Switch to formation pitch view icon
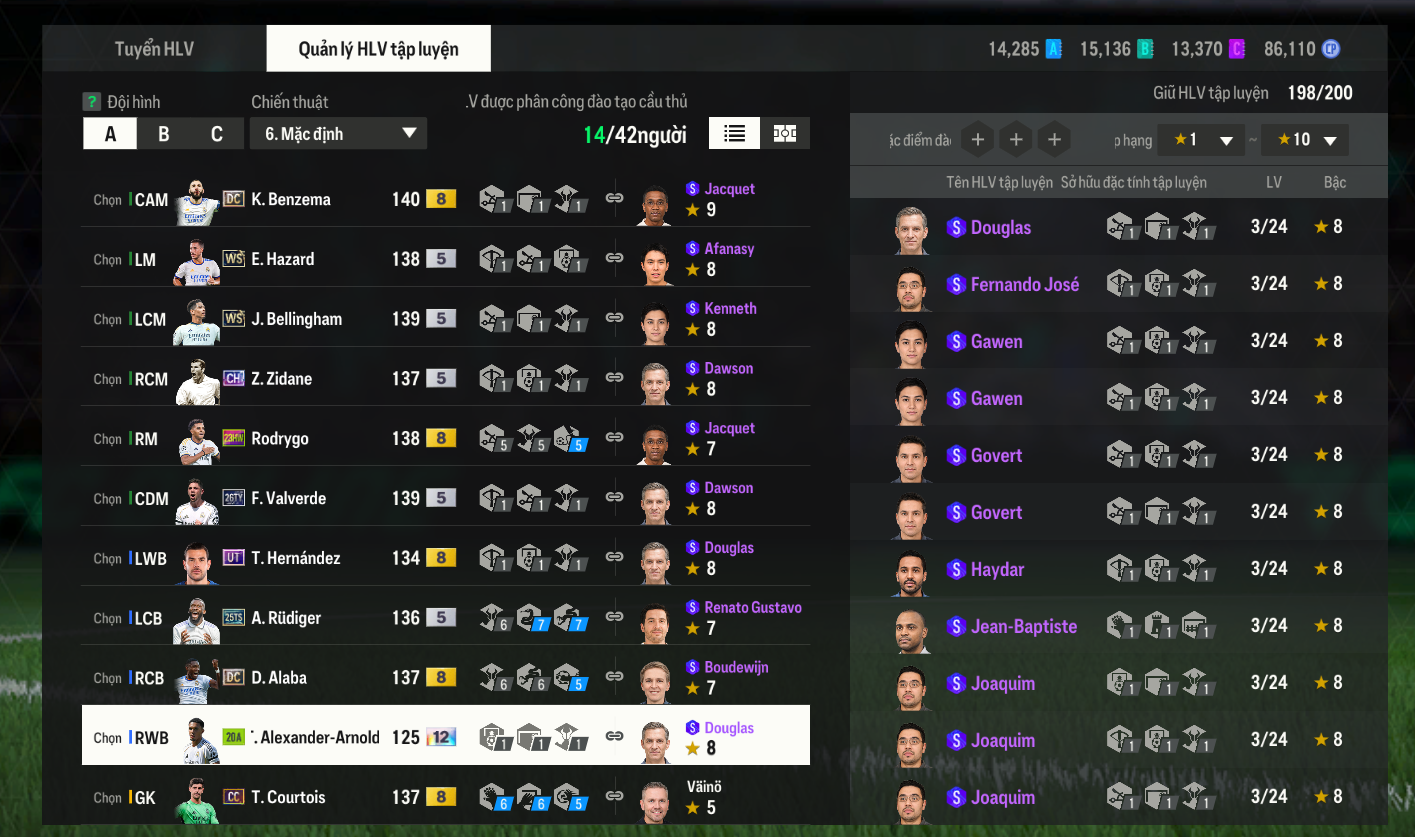1415x837 pixels. coord(785,133)
